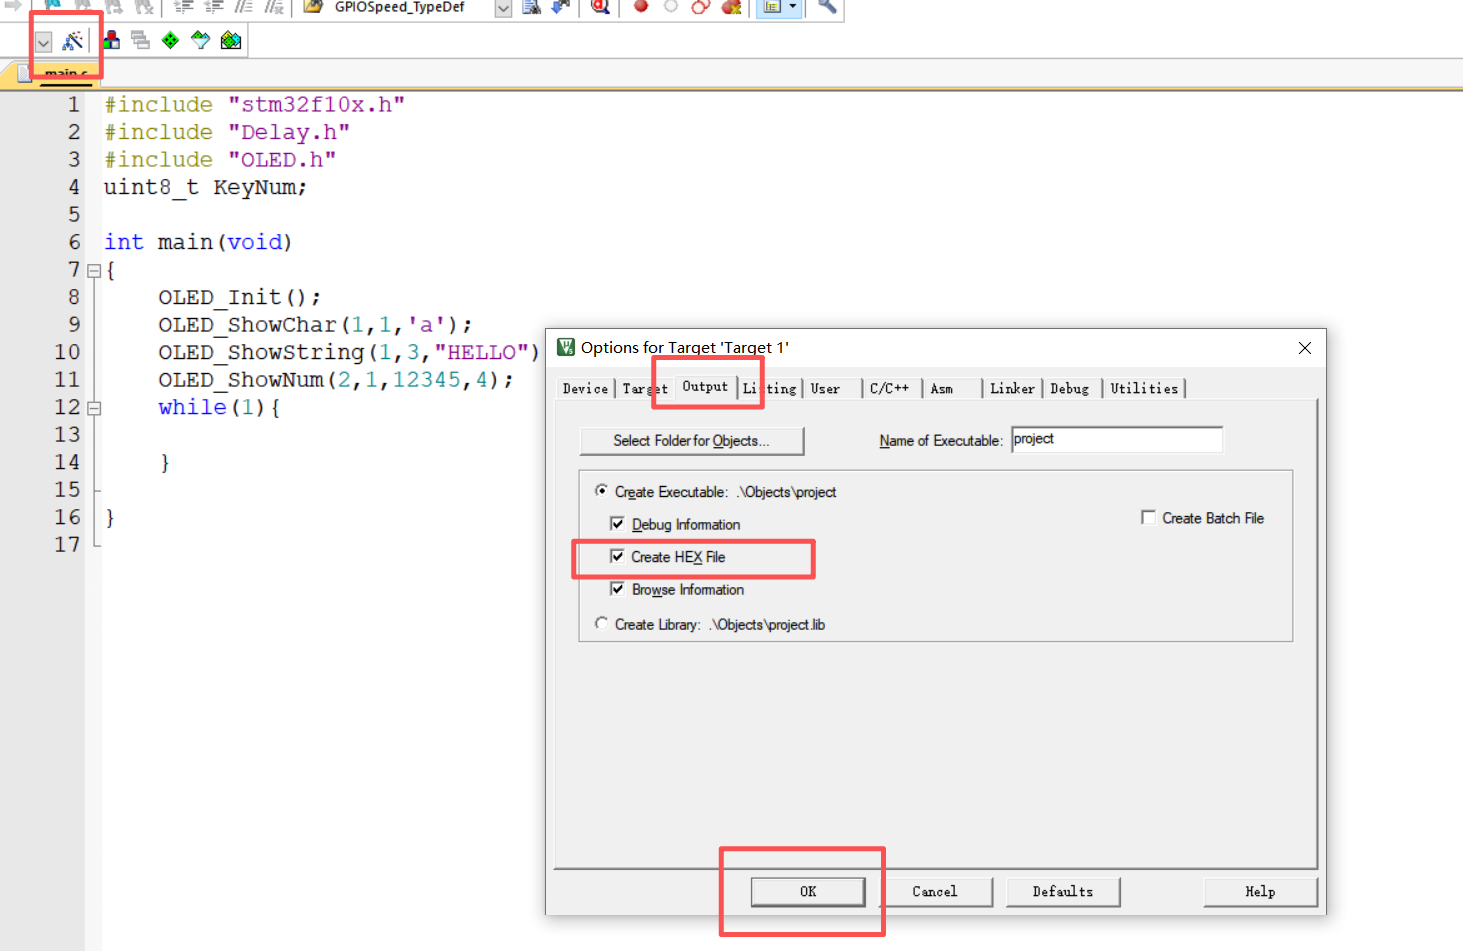
Task: Click line number 17 in the gutter
Action: click(67, 545)
